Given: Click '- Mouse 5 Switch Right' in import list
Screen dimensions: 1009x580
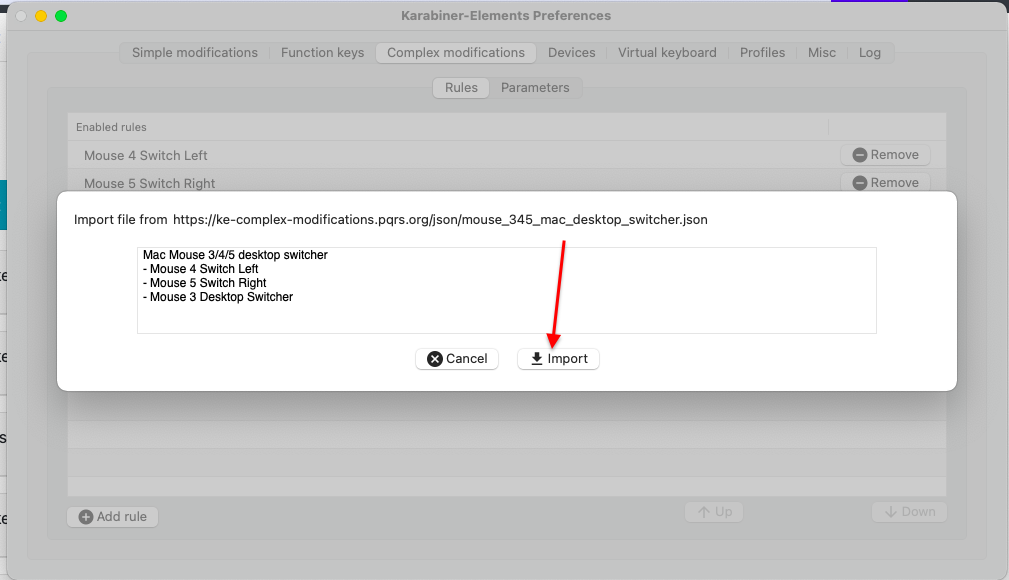Looking at the screenshot, I should click(204, 283).
